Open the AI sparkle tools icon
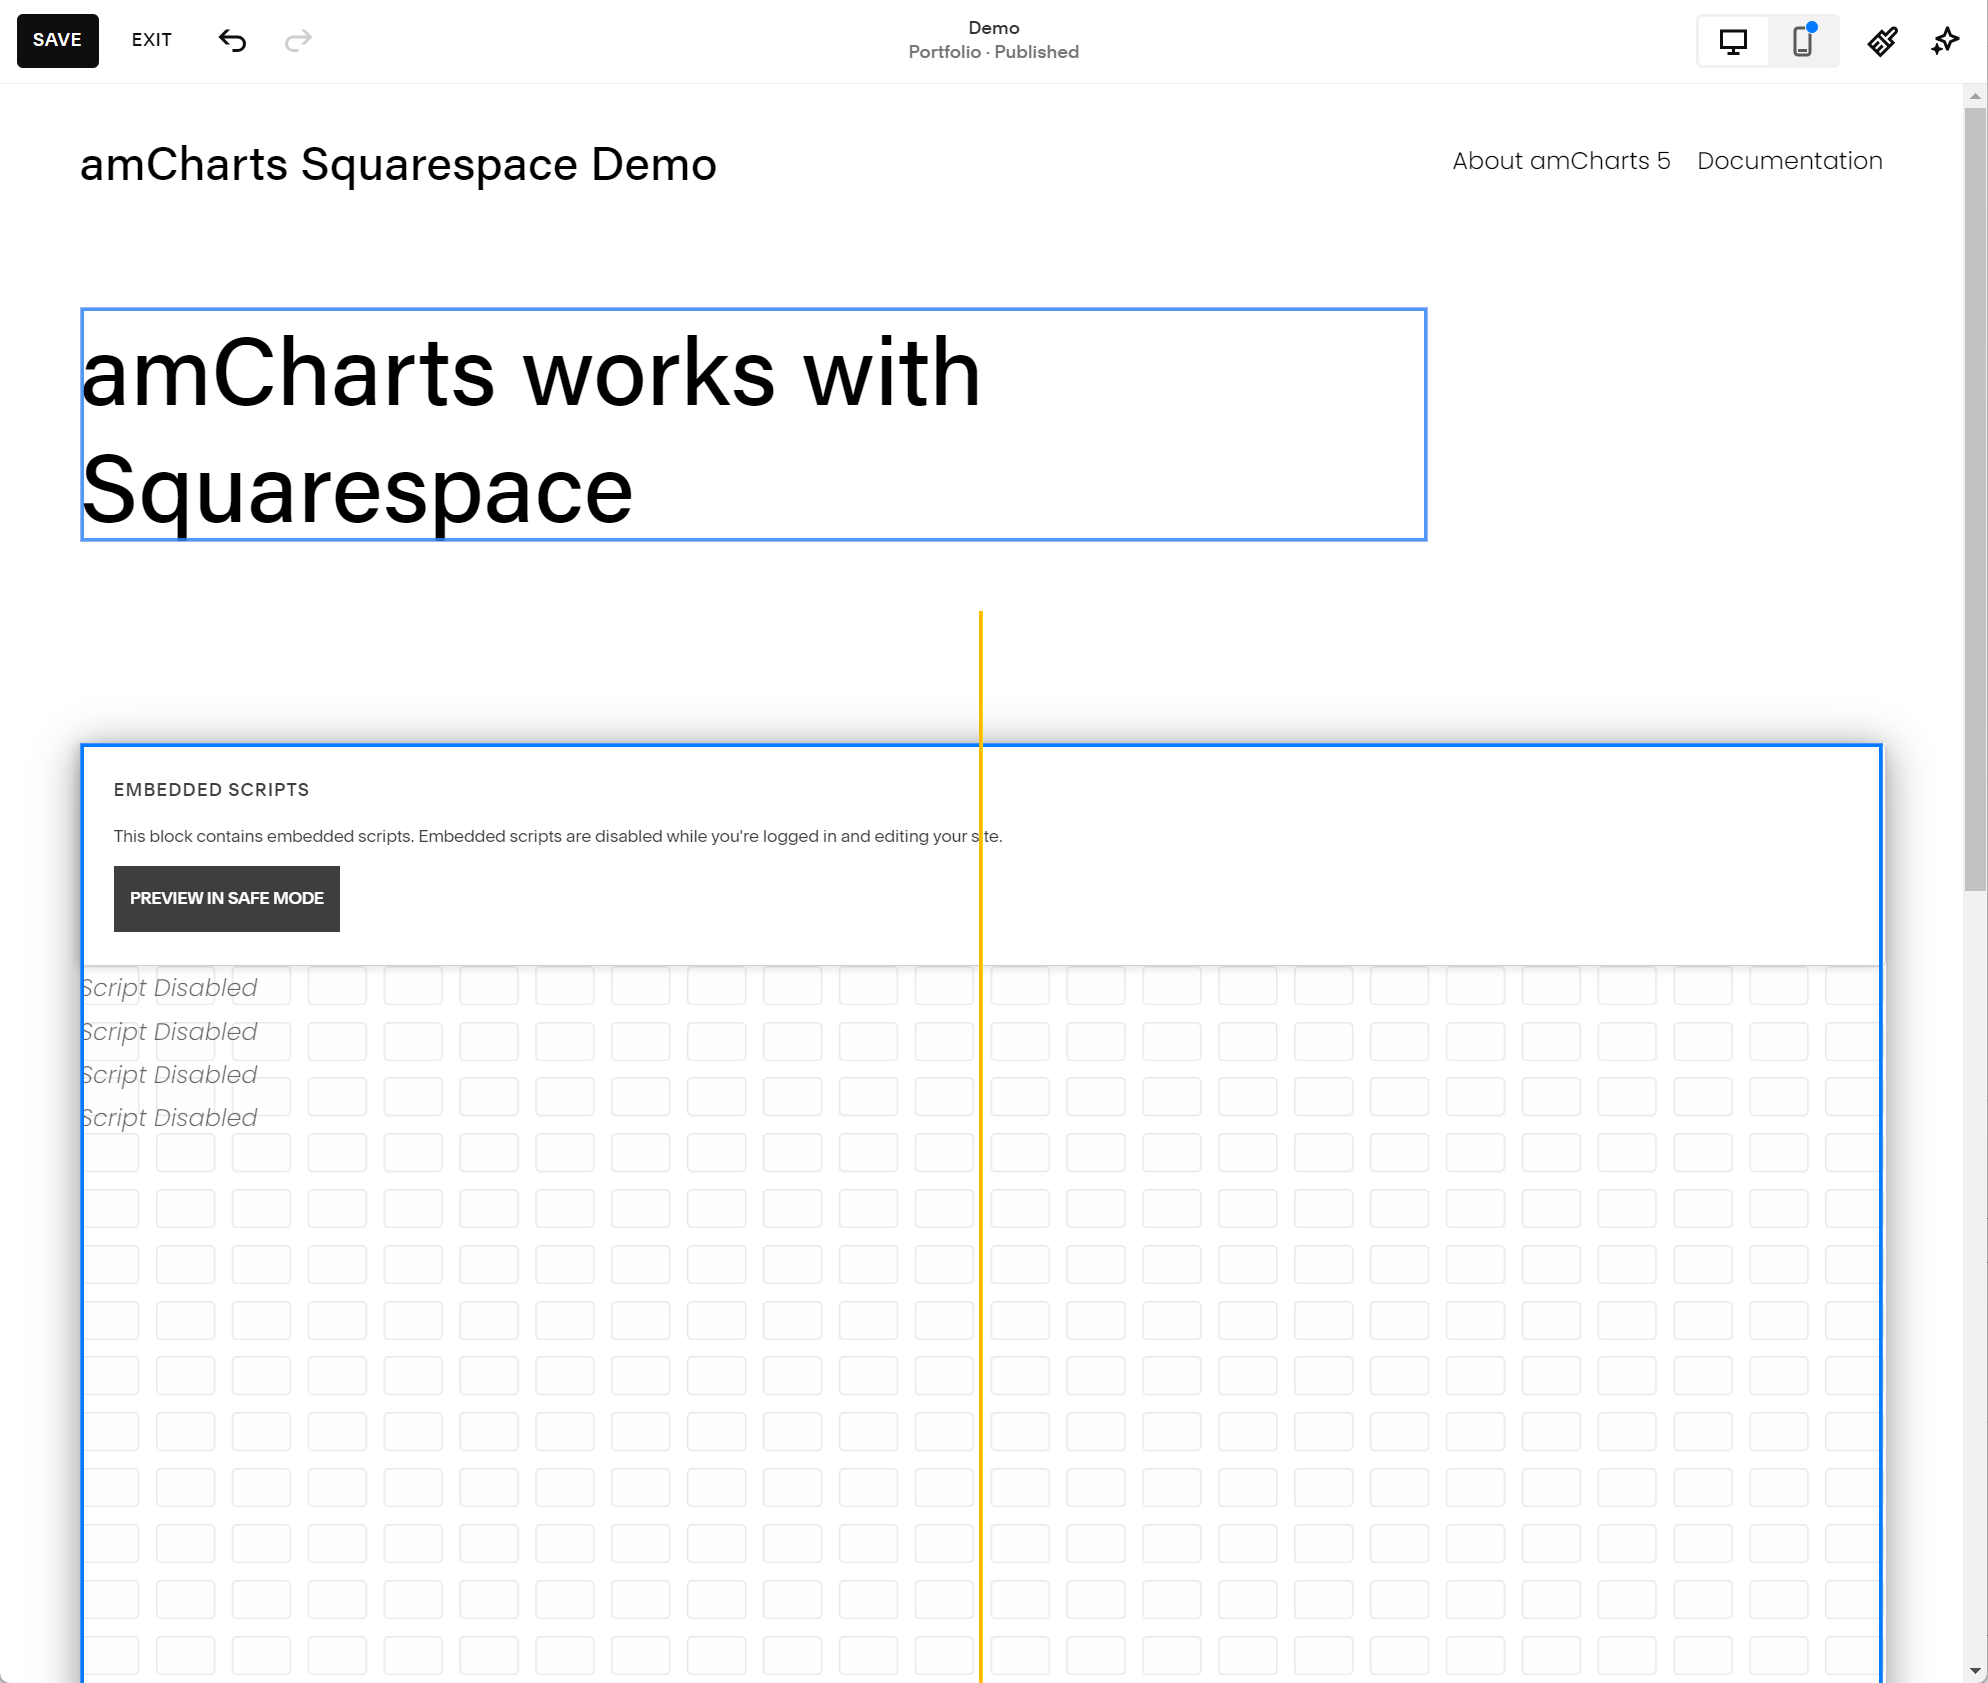Image resolution: width=1988 pixels, height=1683 pixels. 1945,42
